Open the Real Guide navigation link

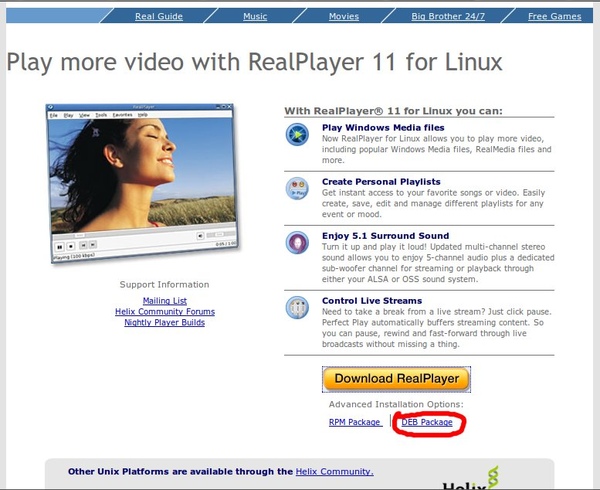pyautogui.click(x=159, y=16)
